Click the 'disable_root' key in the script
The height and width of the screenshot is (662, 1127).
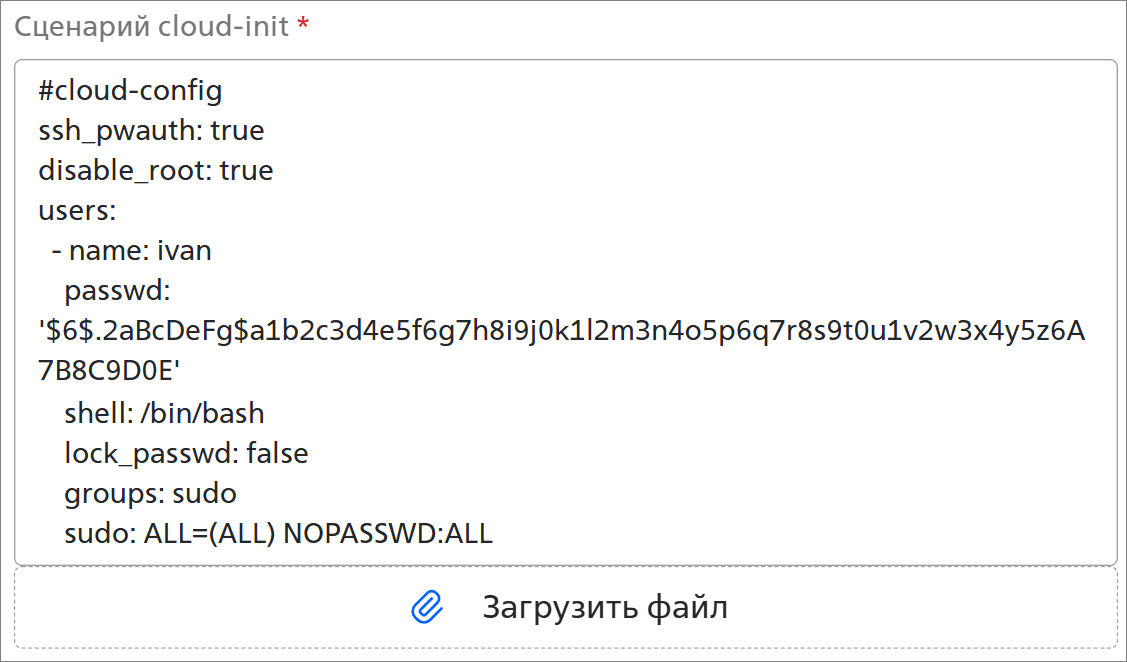tap(125, 171)
